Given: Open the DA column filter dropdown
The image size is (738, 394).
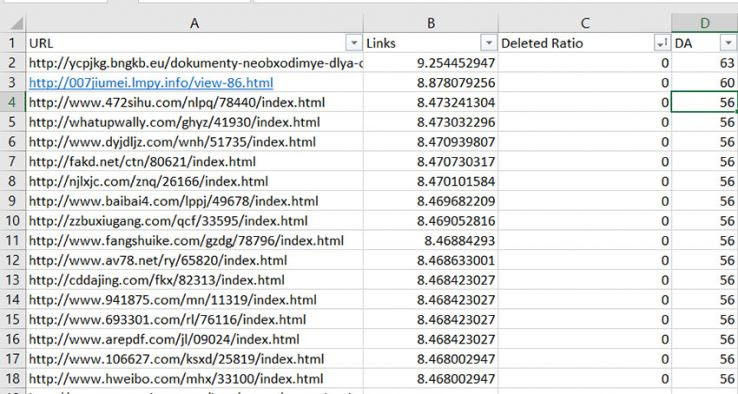Looking at the screenshot, I should coord(728,43).
